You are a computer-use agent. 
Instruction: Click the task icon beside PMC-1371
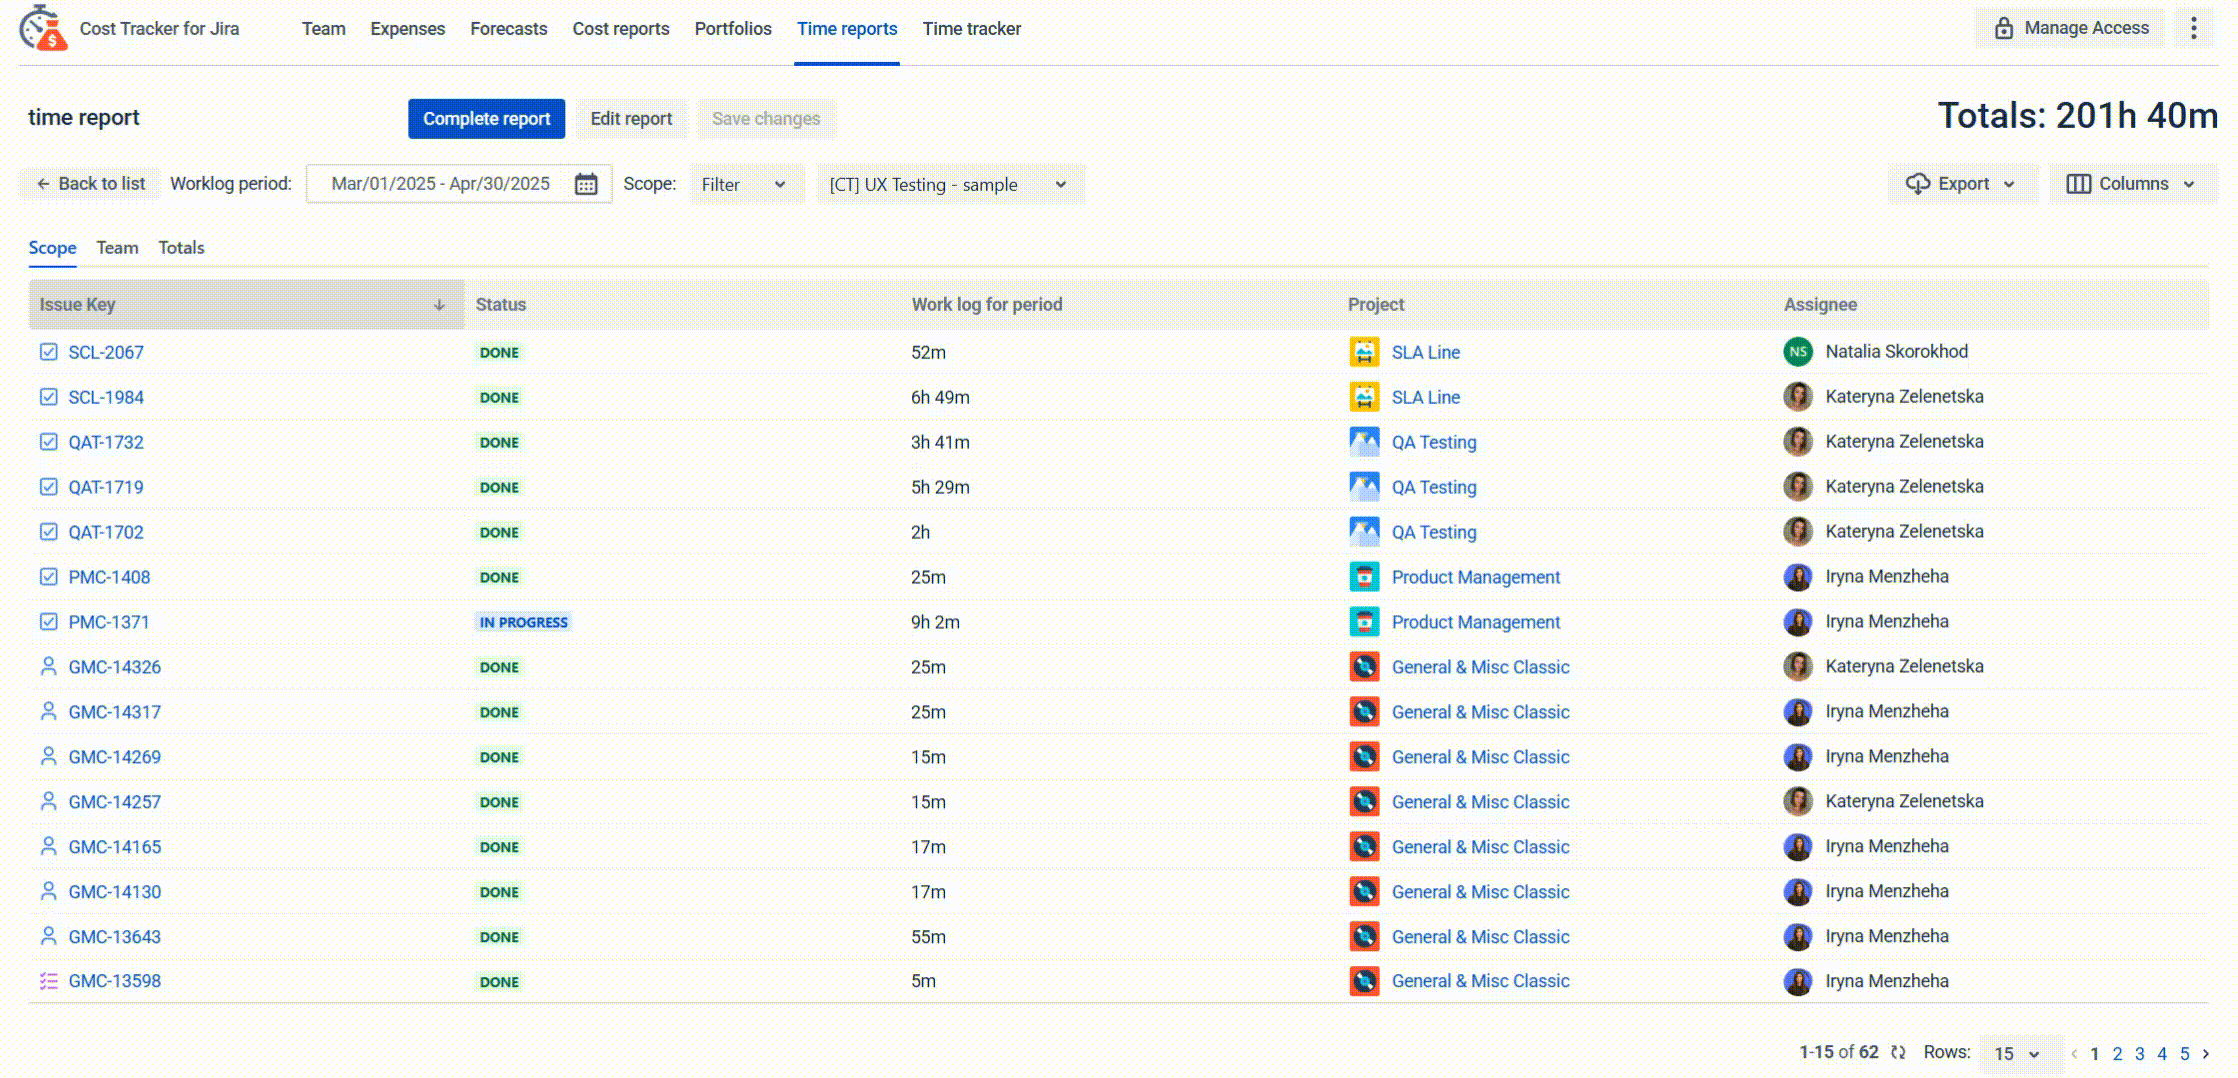[48, 622]
